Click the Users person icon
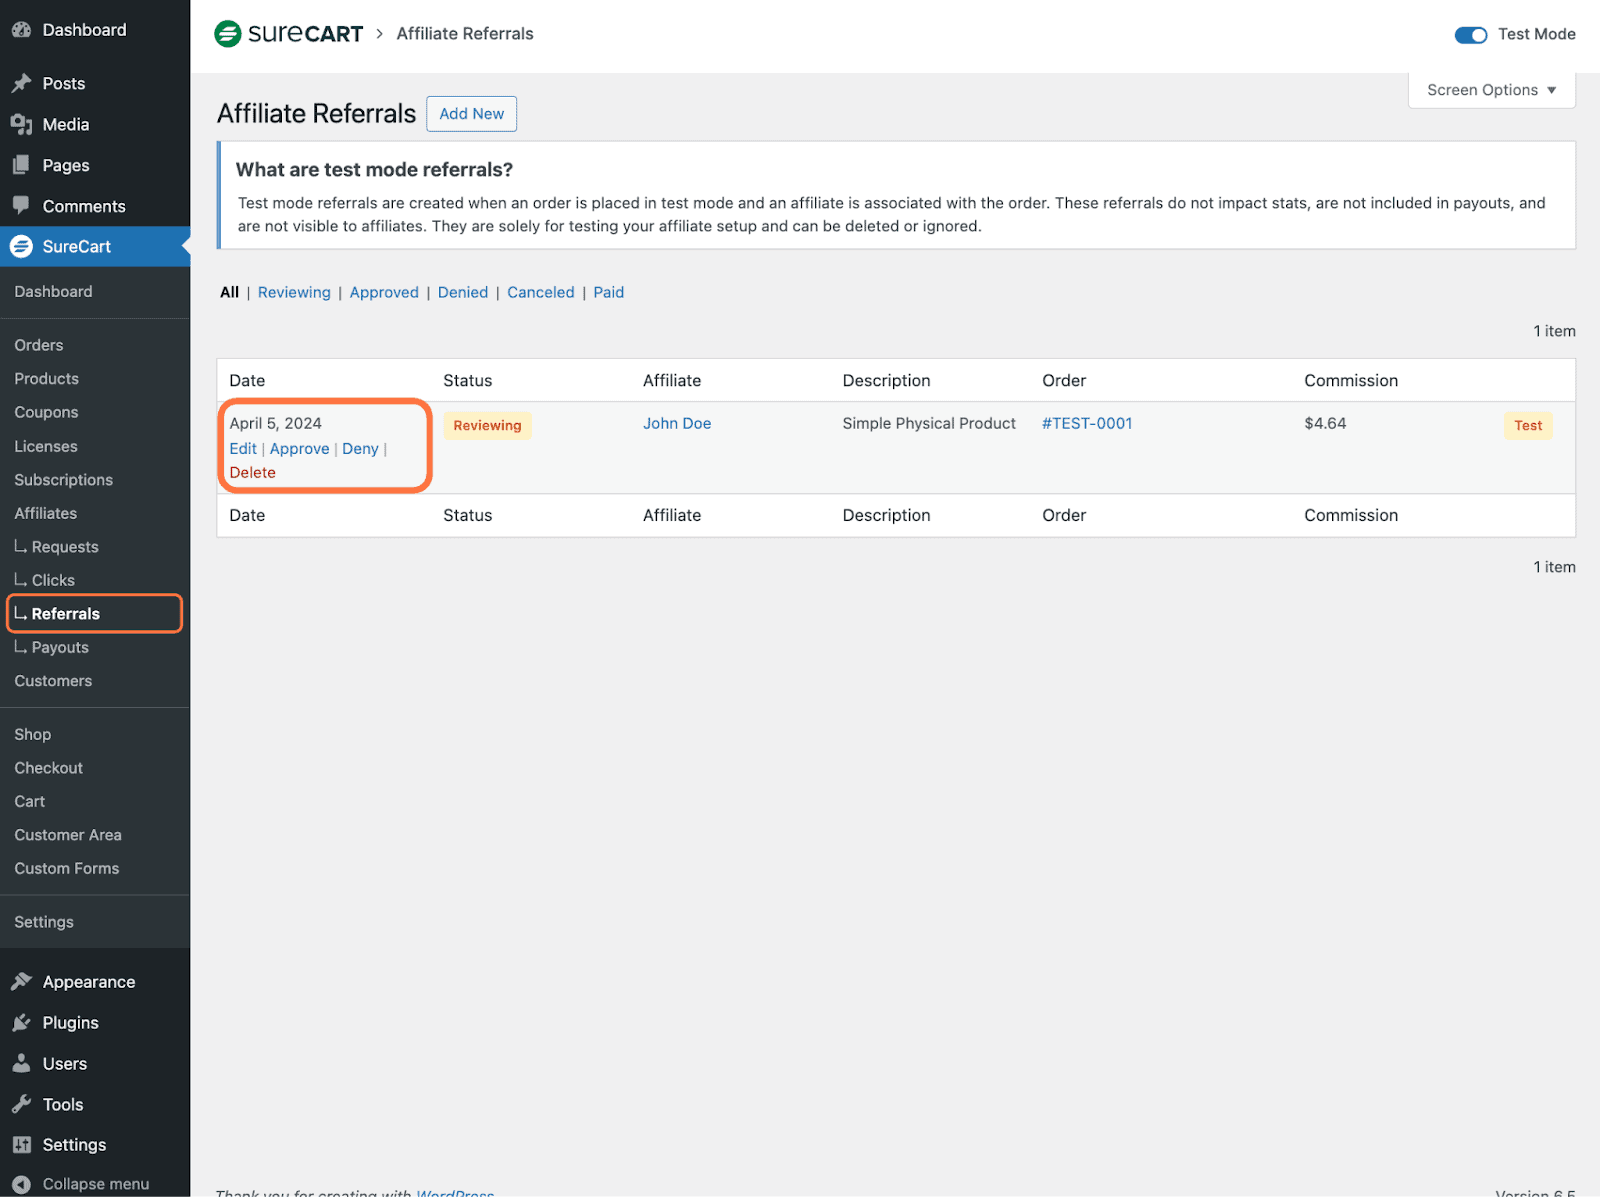1600x1197 pixels. pyautogui.click(x=21, y=1063)
